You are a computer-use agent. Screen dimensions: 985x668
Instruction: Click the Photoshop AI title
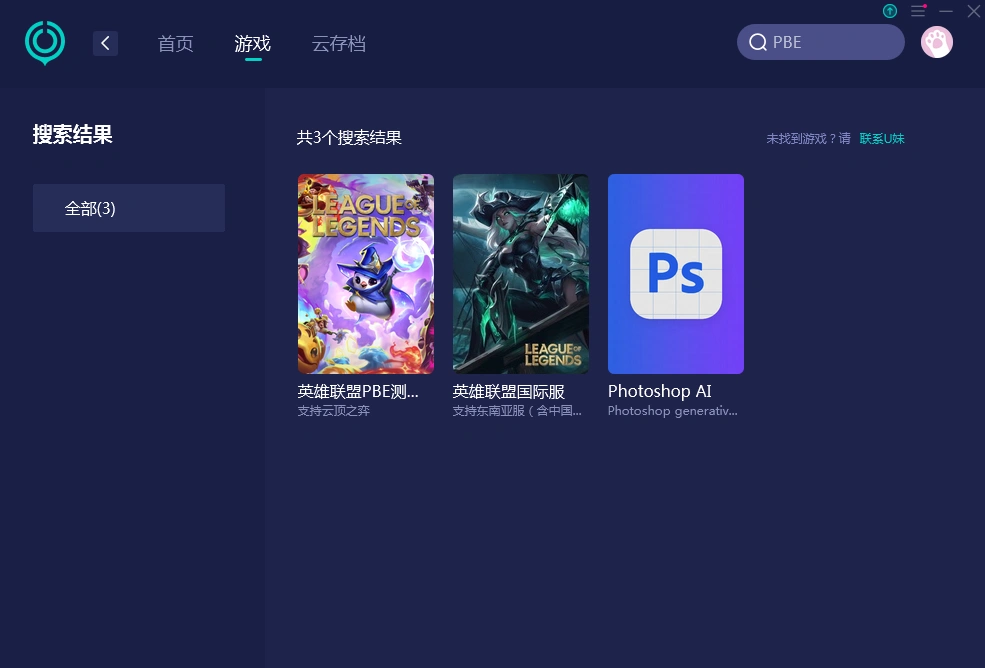660,391
